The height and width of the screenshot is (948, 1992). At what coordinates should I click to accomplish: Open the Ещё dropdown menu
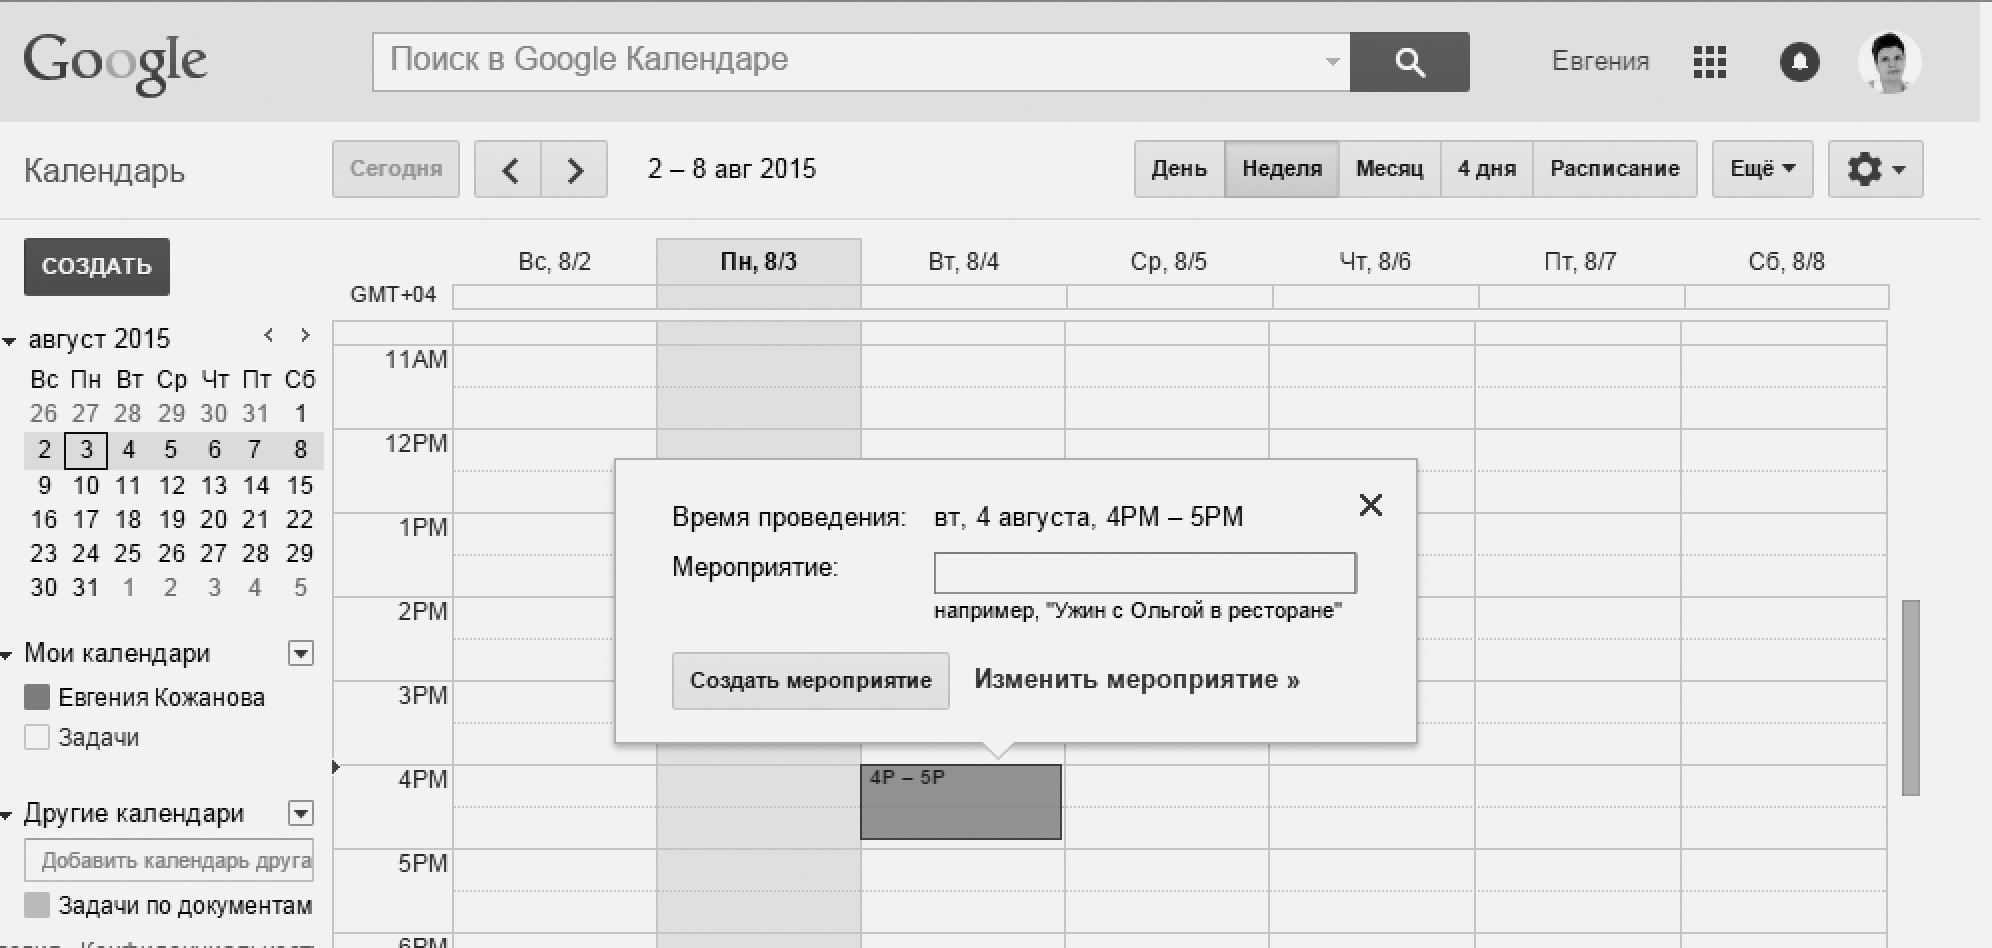coord(1762,169)
